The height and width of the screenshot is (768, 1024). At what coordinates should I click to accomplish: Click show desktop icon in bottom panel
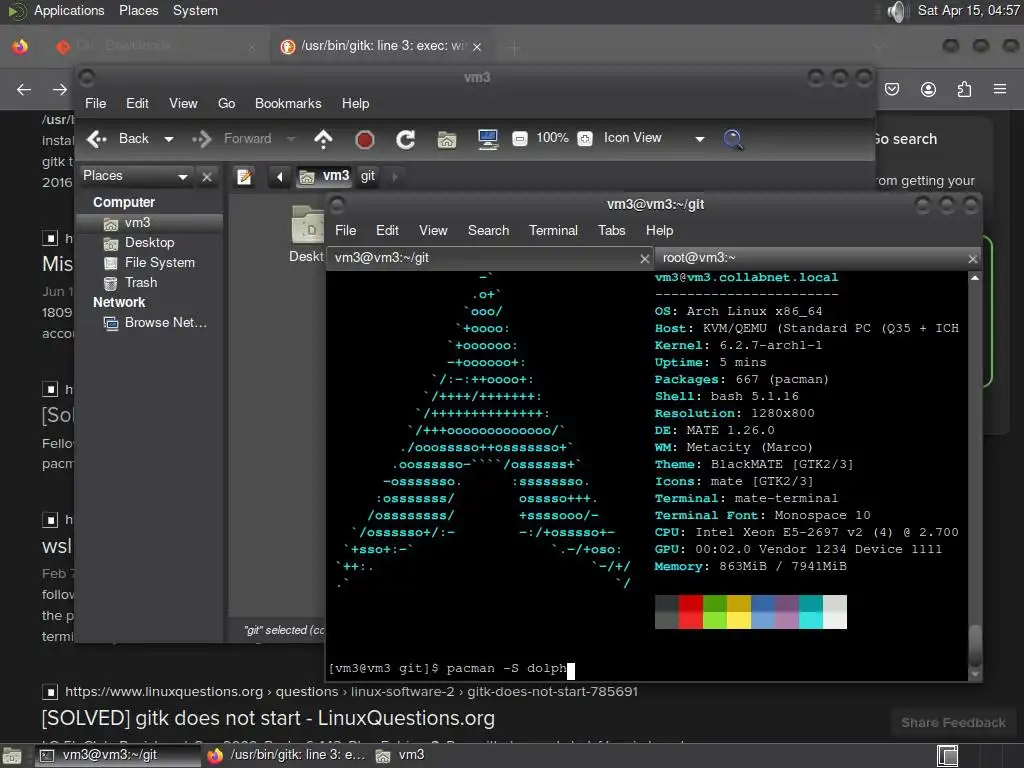point(12,756)
